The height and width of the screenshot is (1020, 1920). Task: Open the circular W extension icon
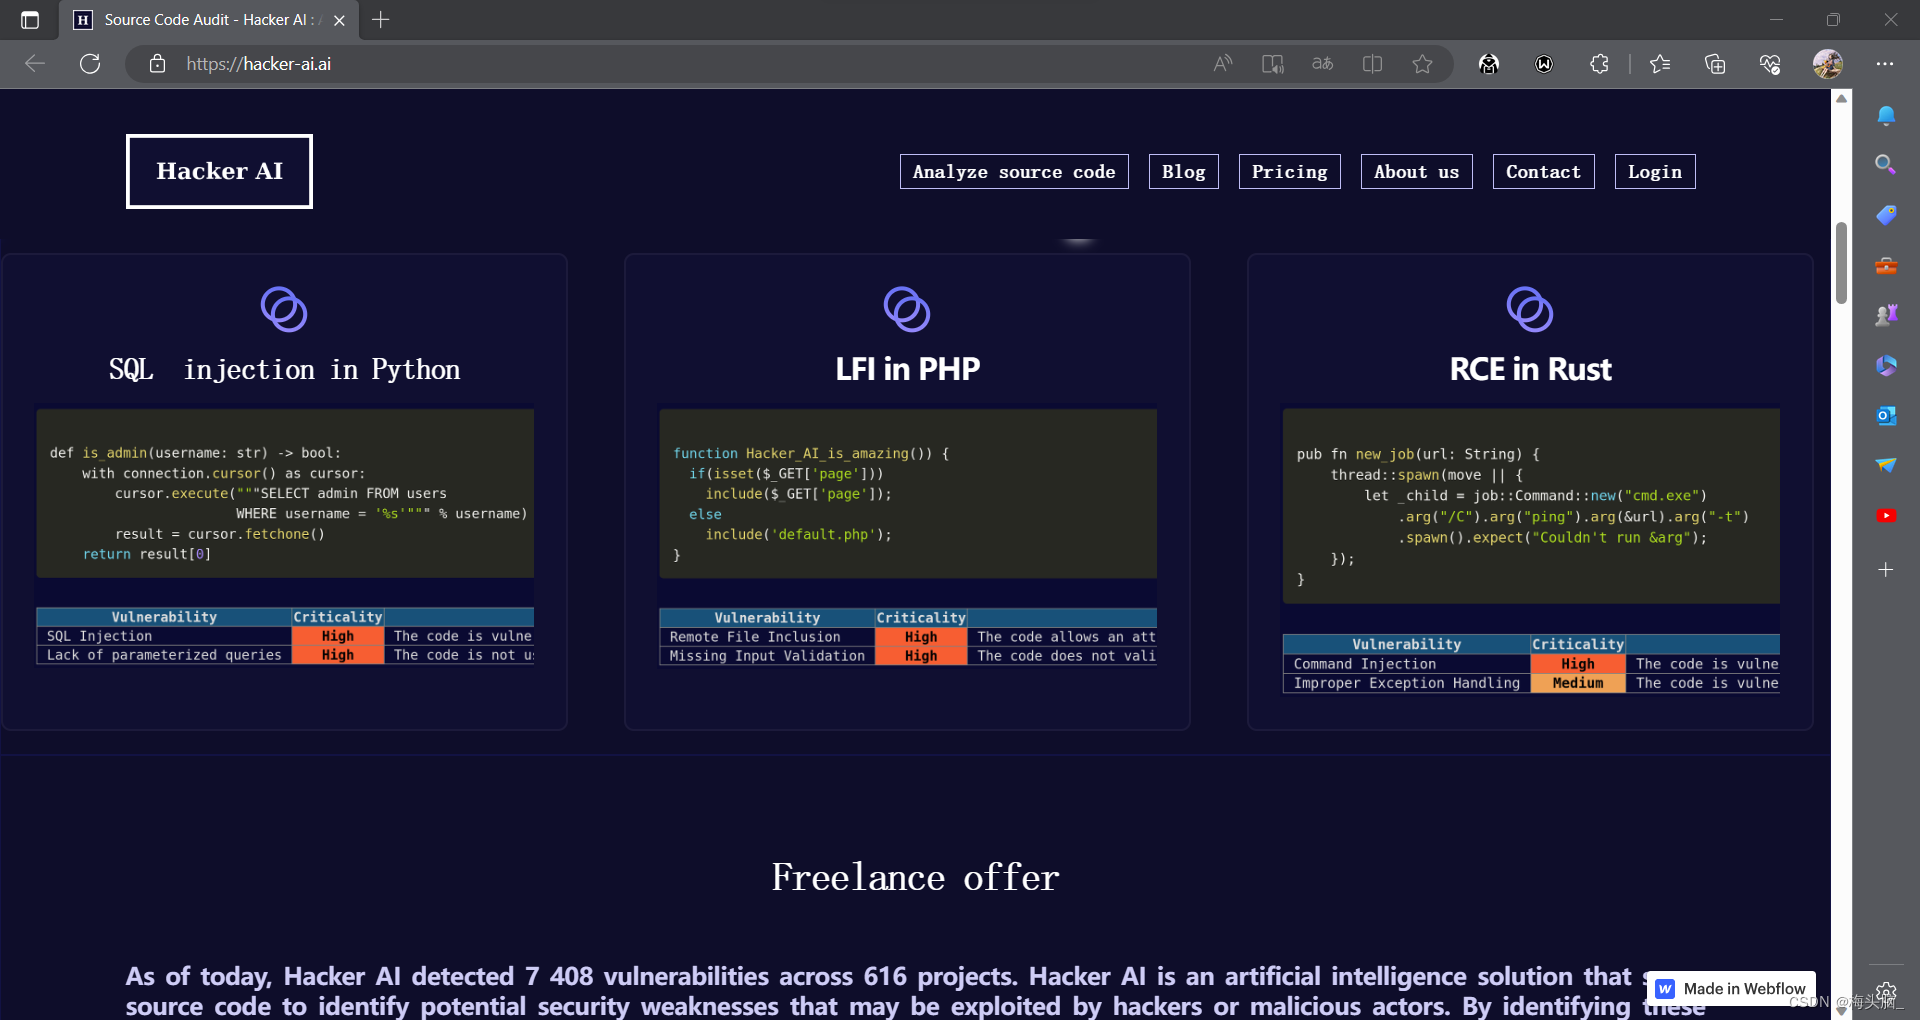(1544, 64)
